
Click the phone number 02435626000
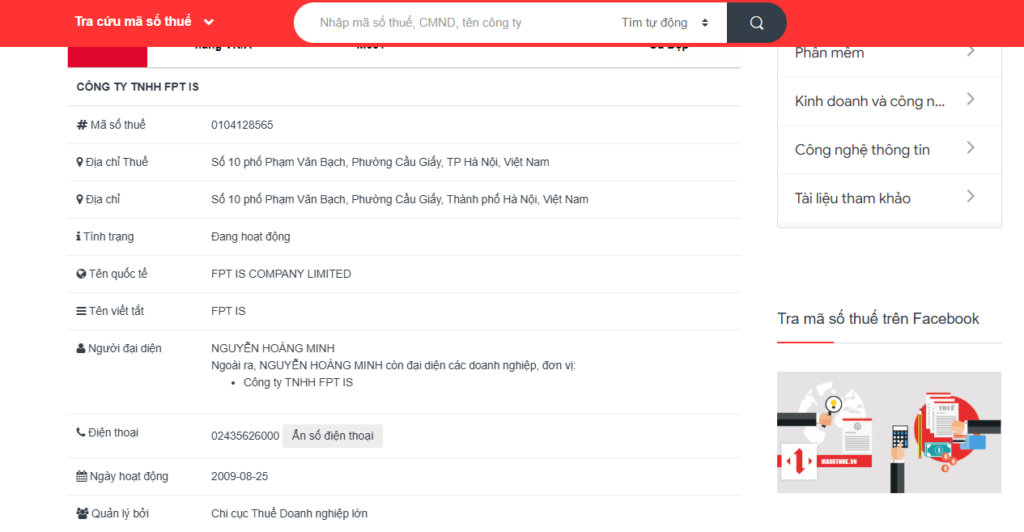[245, 435]
